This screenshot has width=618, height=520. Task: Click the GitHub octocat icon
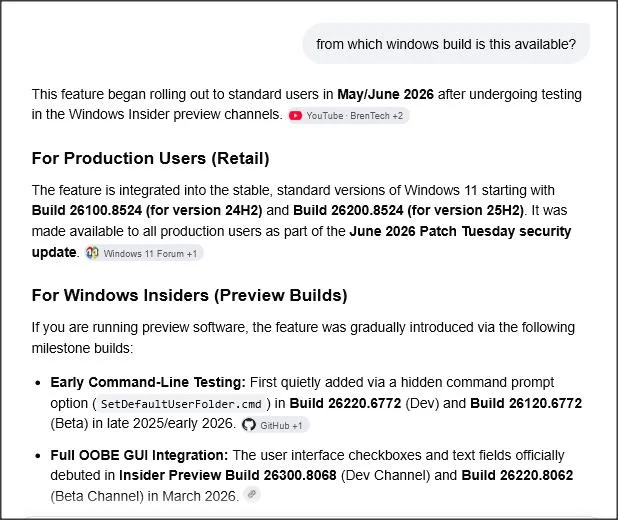coord(249,425)
